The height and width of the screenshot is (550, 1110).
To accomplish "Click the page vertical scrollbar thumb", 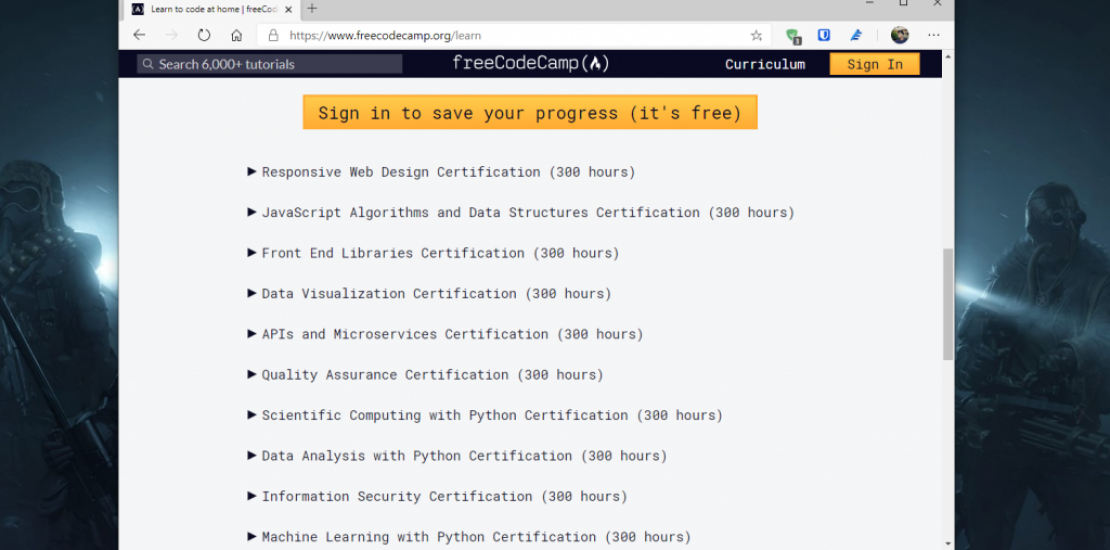I will click(x=947, y=305).
